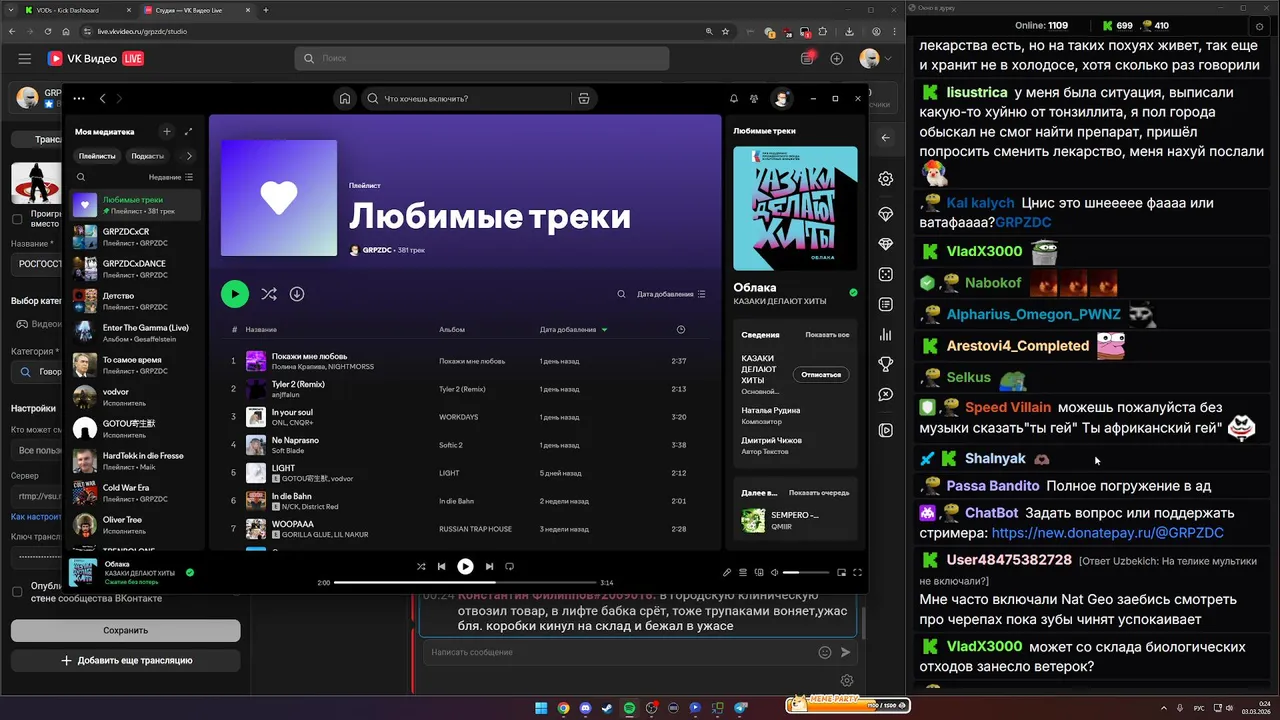Image resolution: width=1280 pixels, height=720 pixels.
Task: Click the filter chips right-arrow chevron
Action: click(189, 156)
